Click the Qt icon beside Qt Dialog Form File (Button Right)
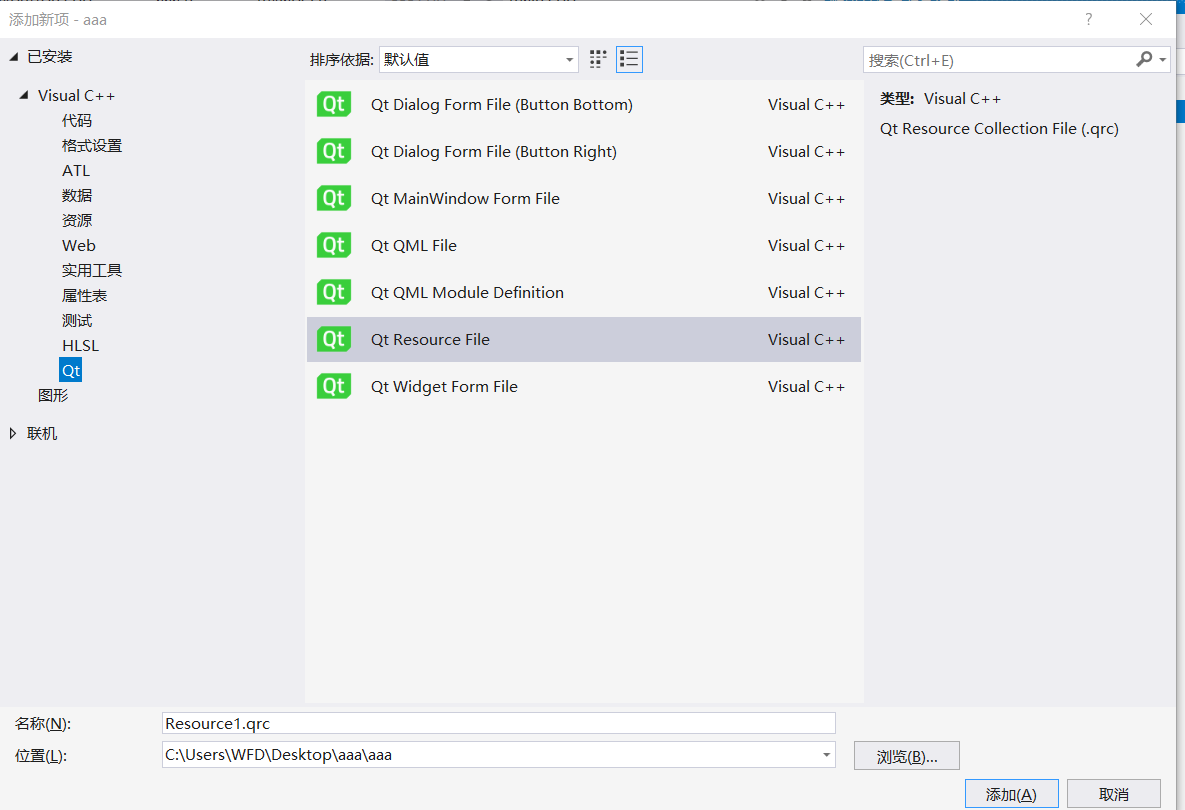This screenshot has width=1185, height=810. (334, 151)
